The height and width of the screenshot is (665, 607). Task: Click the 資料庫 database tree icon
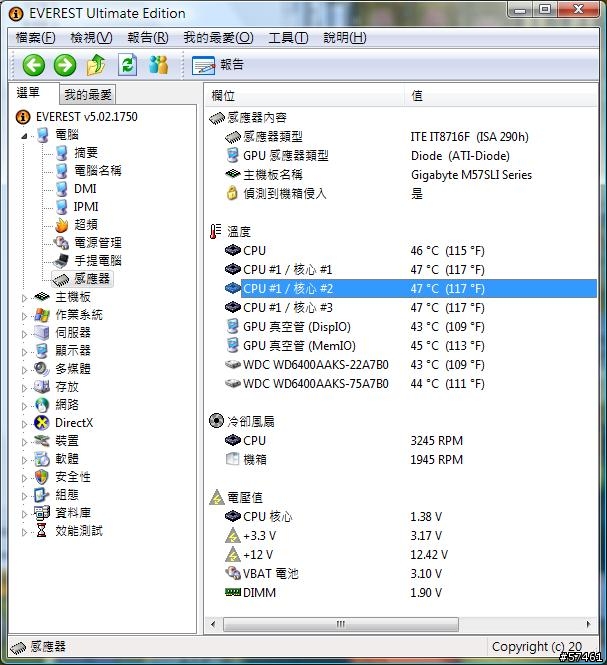[42, 513]
